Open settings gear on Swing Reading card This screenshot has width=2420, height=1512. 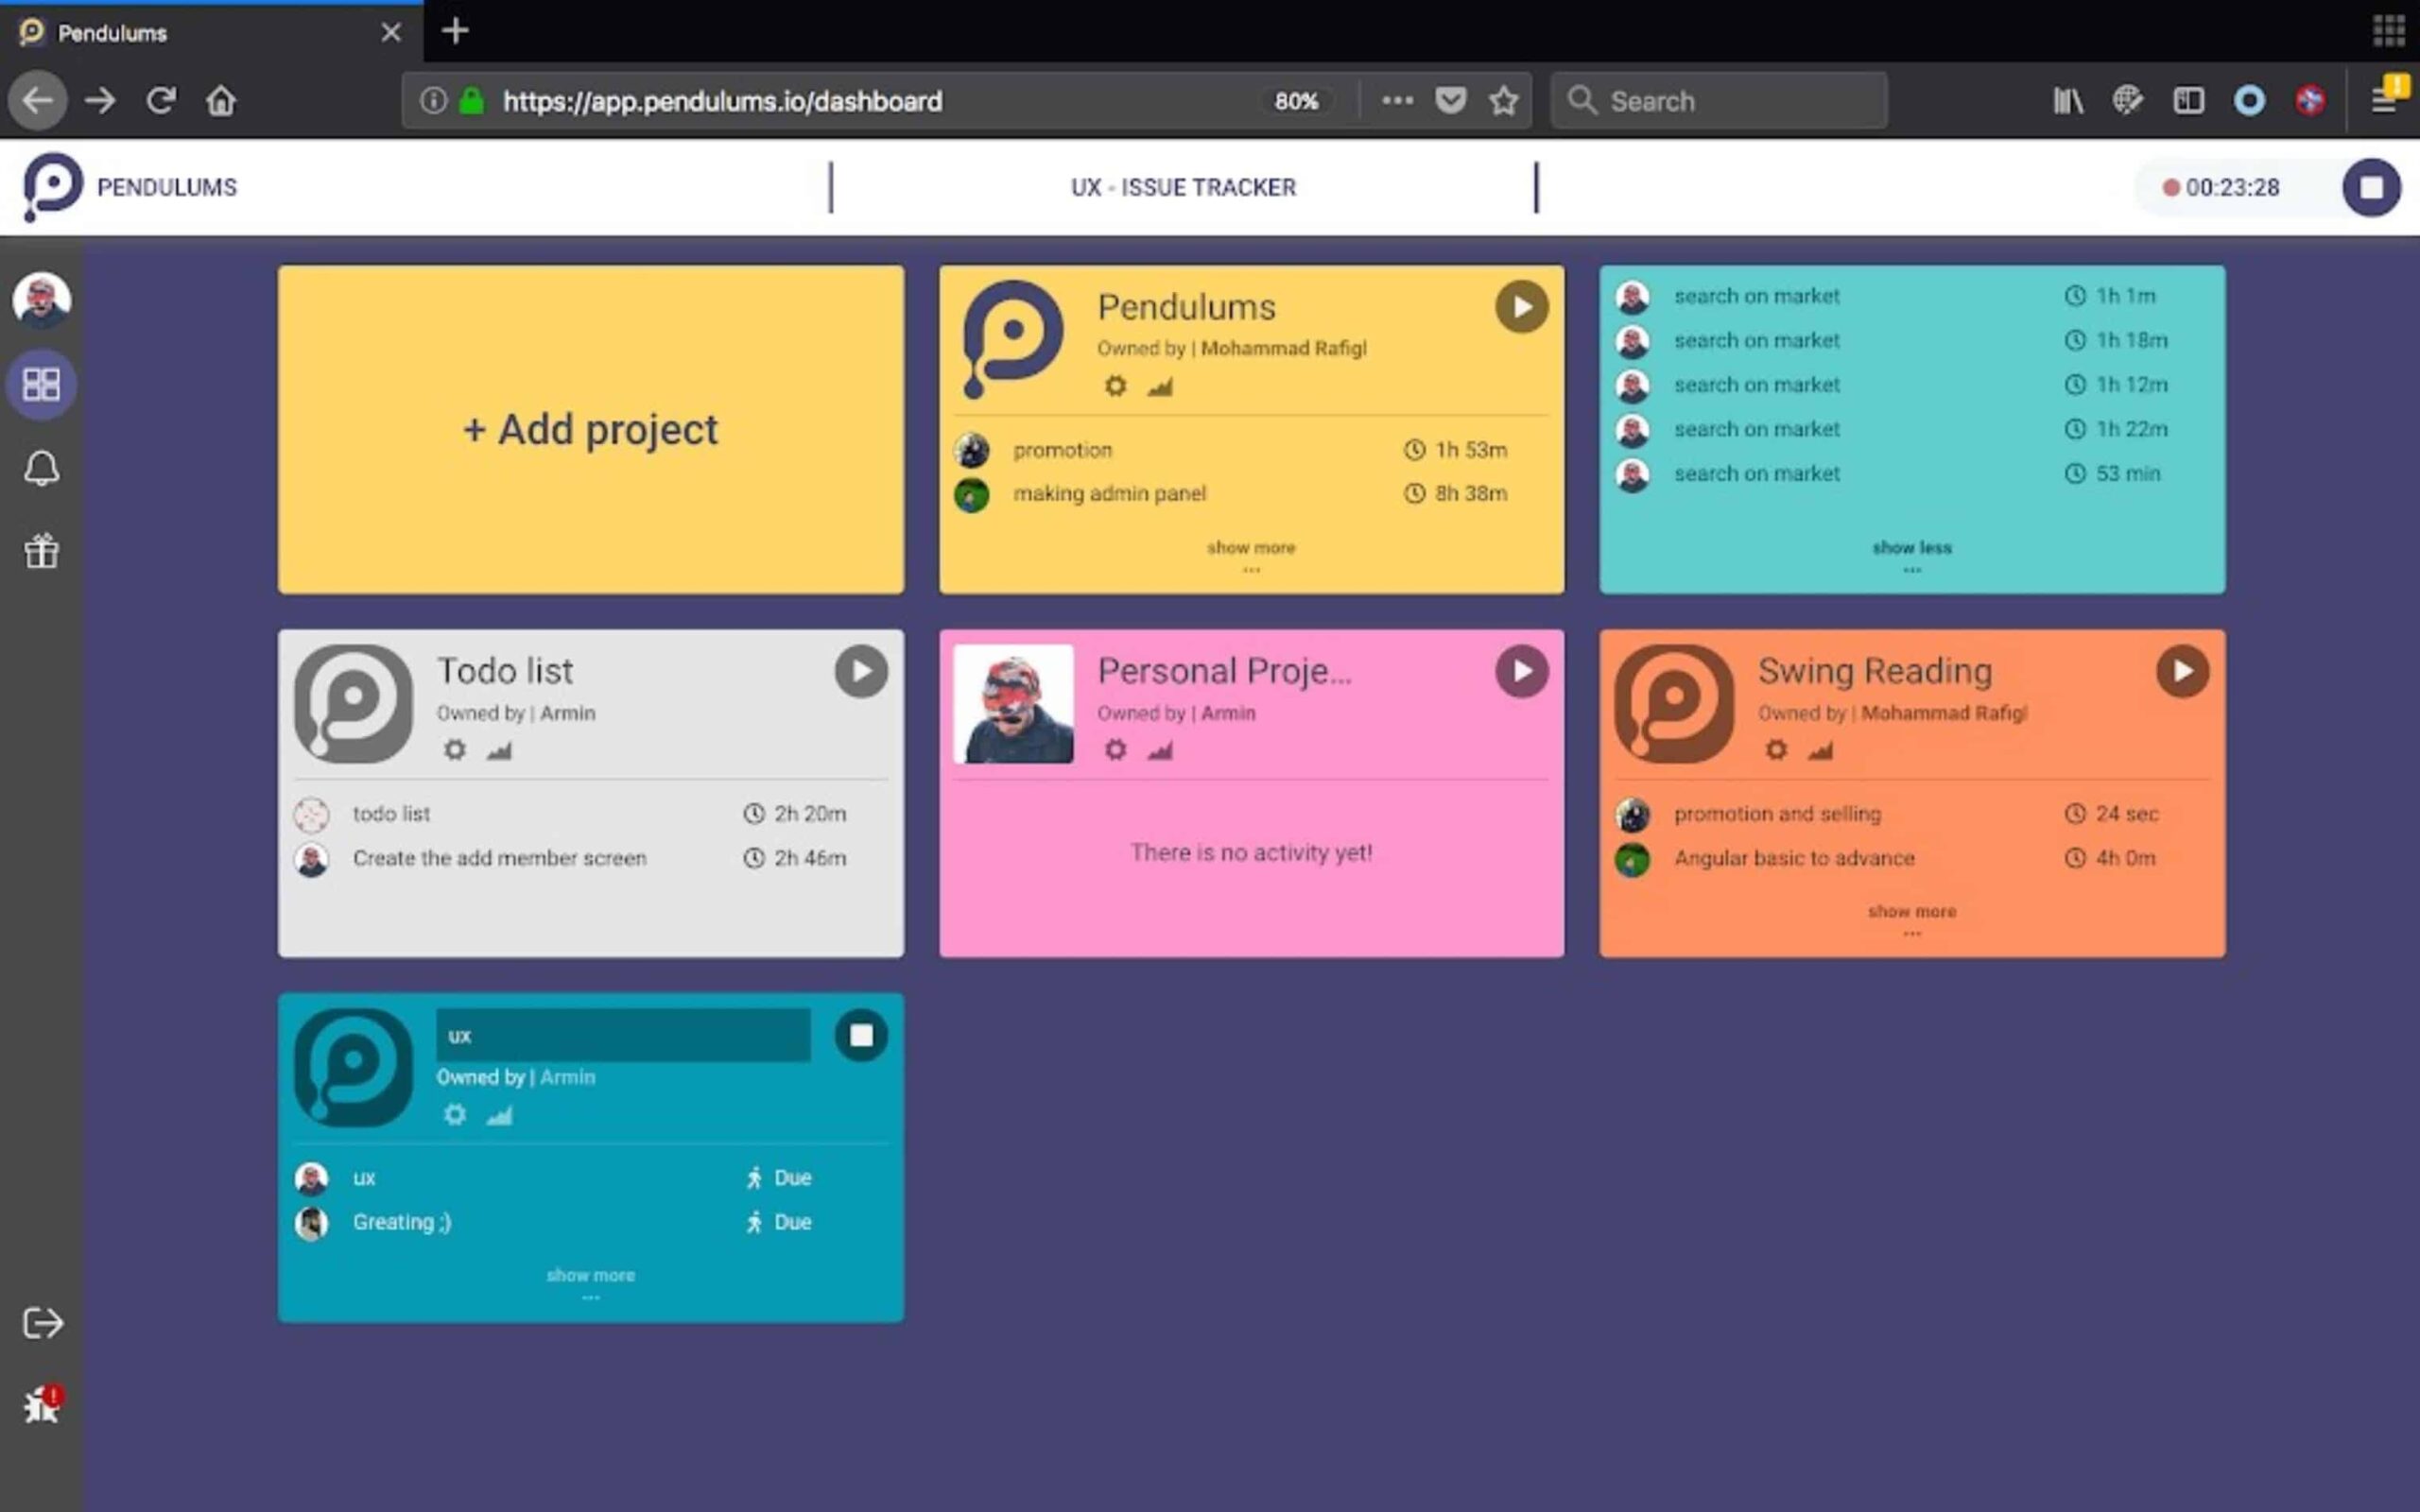click(x=1776, y=750)
